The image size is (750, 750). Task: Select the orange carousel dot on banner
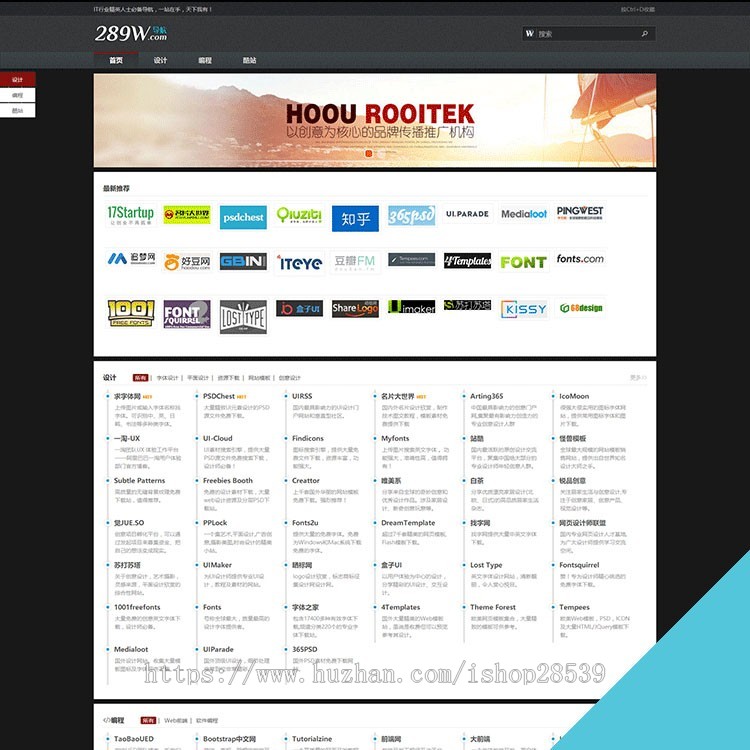point(368,154)
